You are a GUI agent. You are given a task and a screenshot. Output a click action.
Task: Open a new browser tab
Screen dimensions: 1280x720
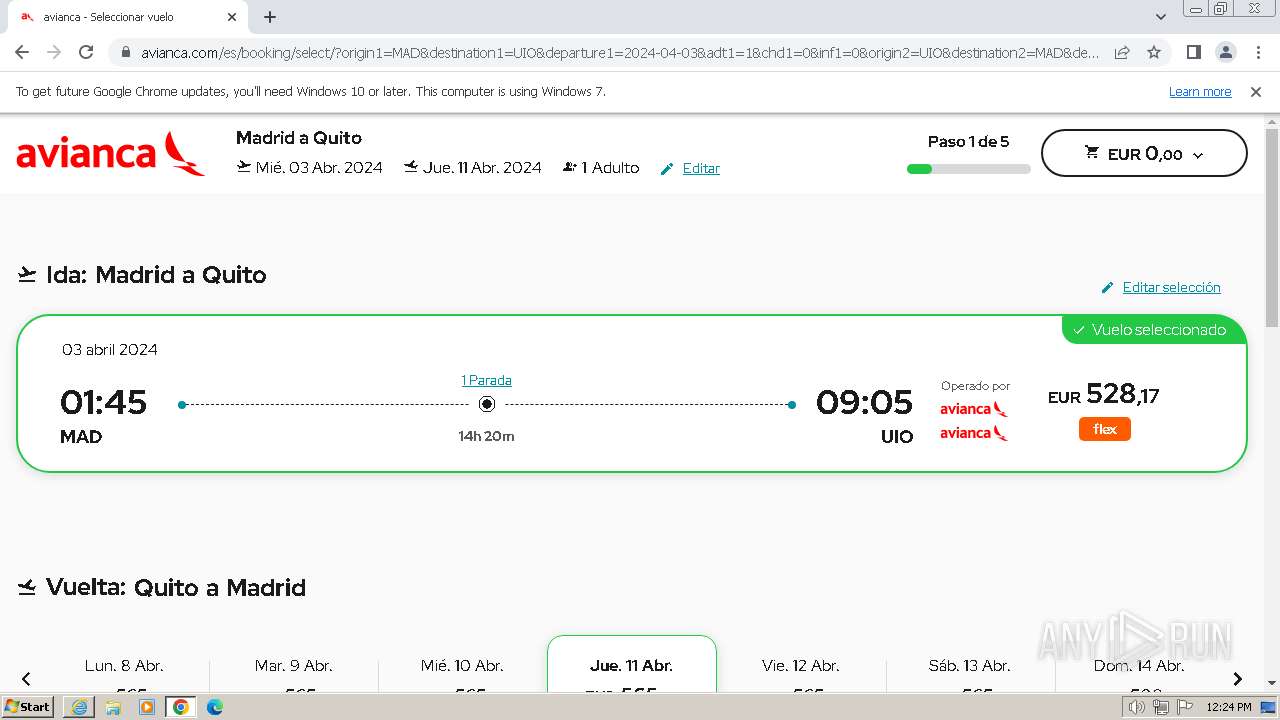coord(270,17)
